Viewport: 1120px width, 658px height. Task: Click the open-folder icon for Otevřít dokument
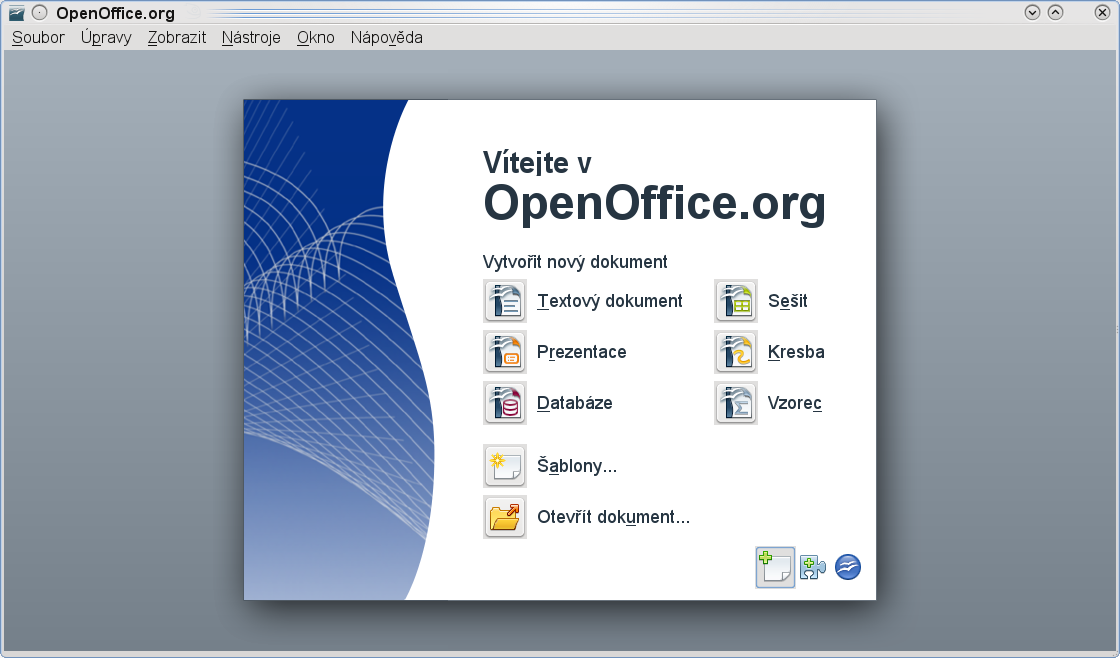tap(505, 517)
